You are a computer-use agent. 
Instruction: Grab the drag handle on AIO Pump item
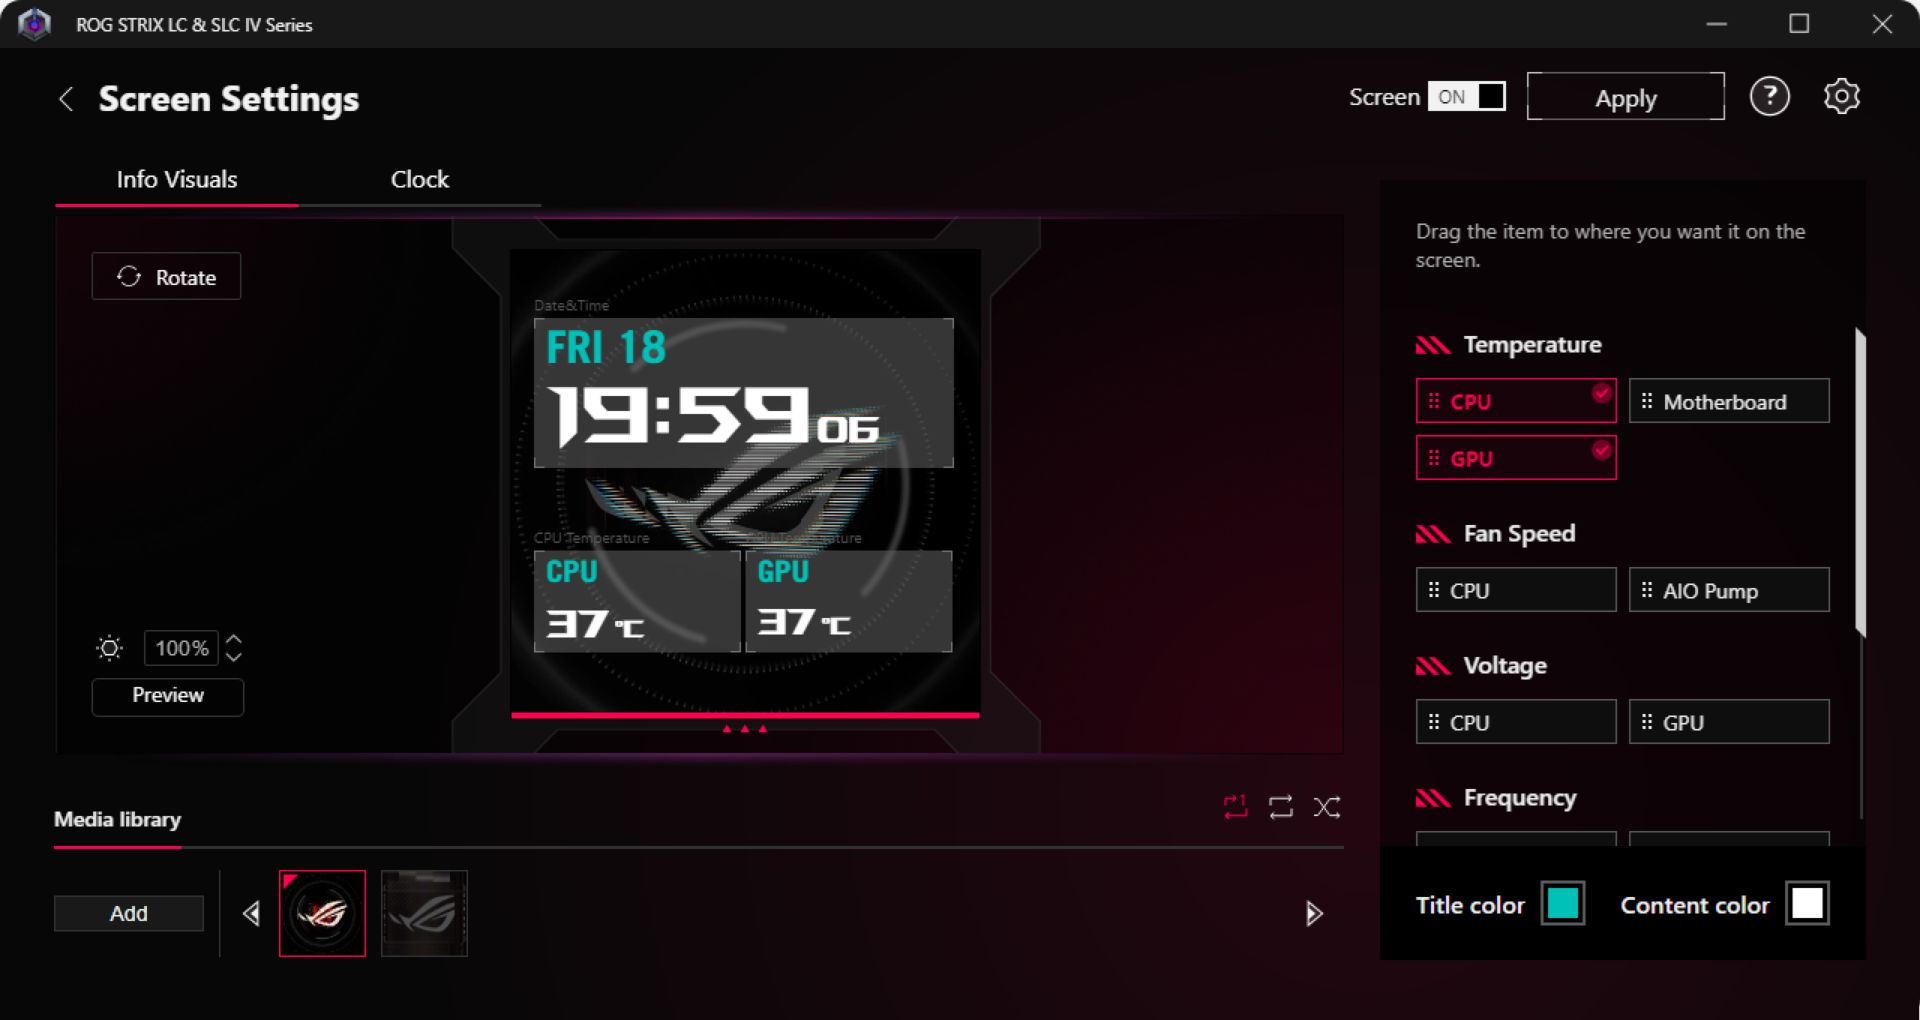(1647, 590)
